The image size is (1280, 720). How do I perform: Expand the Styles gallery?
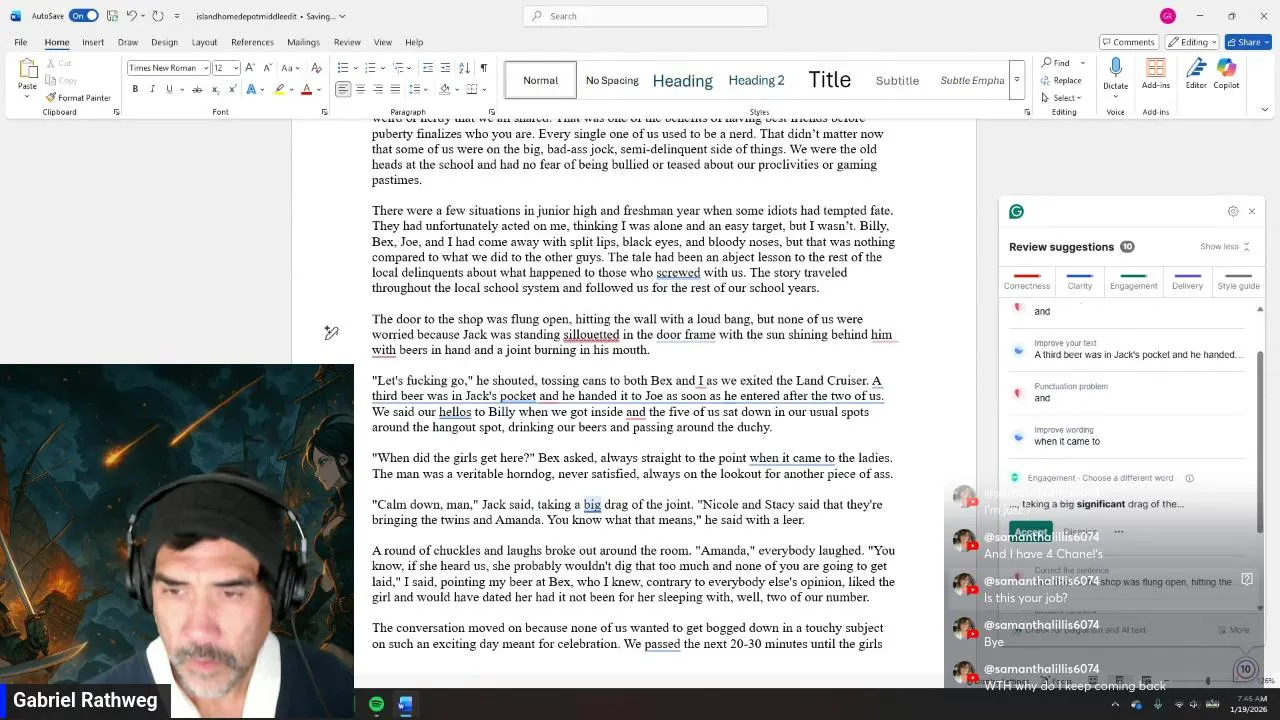coord(1017,80)
